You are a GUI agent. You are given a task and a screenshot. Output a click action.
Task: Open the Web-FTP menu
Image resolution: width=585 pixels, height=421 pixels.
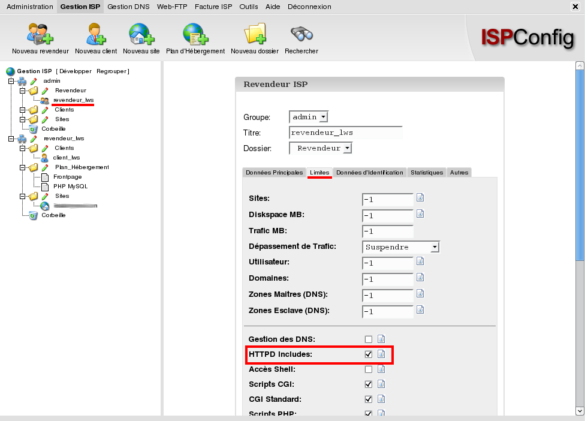pyautogui.click(x=172, y=7)
